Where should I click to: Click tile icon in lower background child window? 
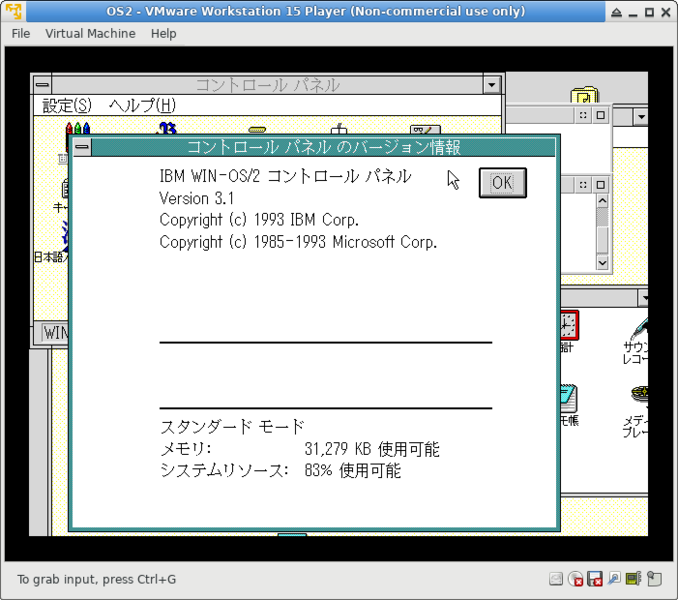[x=583, y=185]
